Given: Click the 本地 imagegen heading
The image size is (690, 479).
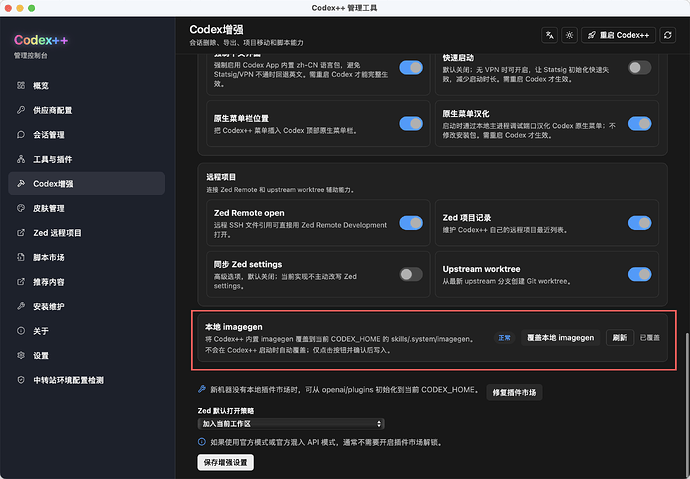Looking at the screenshot, I should click(x=234, y=327).
